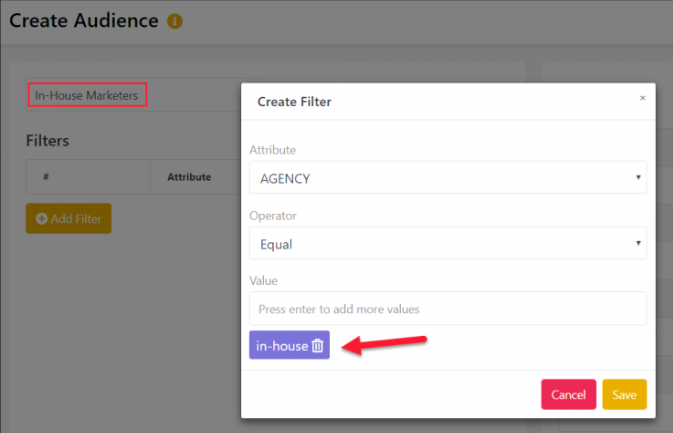This screenshot has height=433, width=673.
Task: Click the Add Filter button
Action: (69, 218)
